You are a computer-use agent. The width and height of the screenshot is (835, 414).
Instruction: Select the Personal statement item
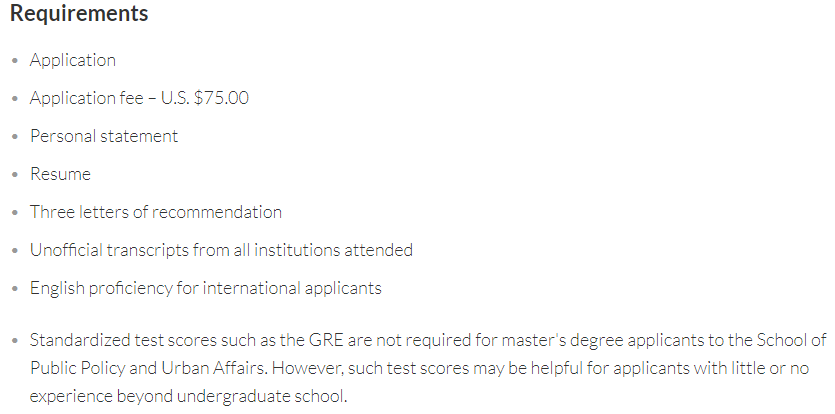coord(104,136)
